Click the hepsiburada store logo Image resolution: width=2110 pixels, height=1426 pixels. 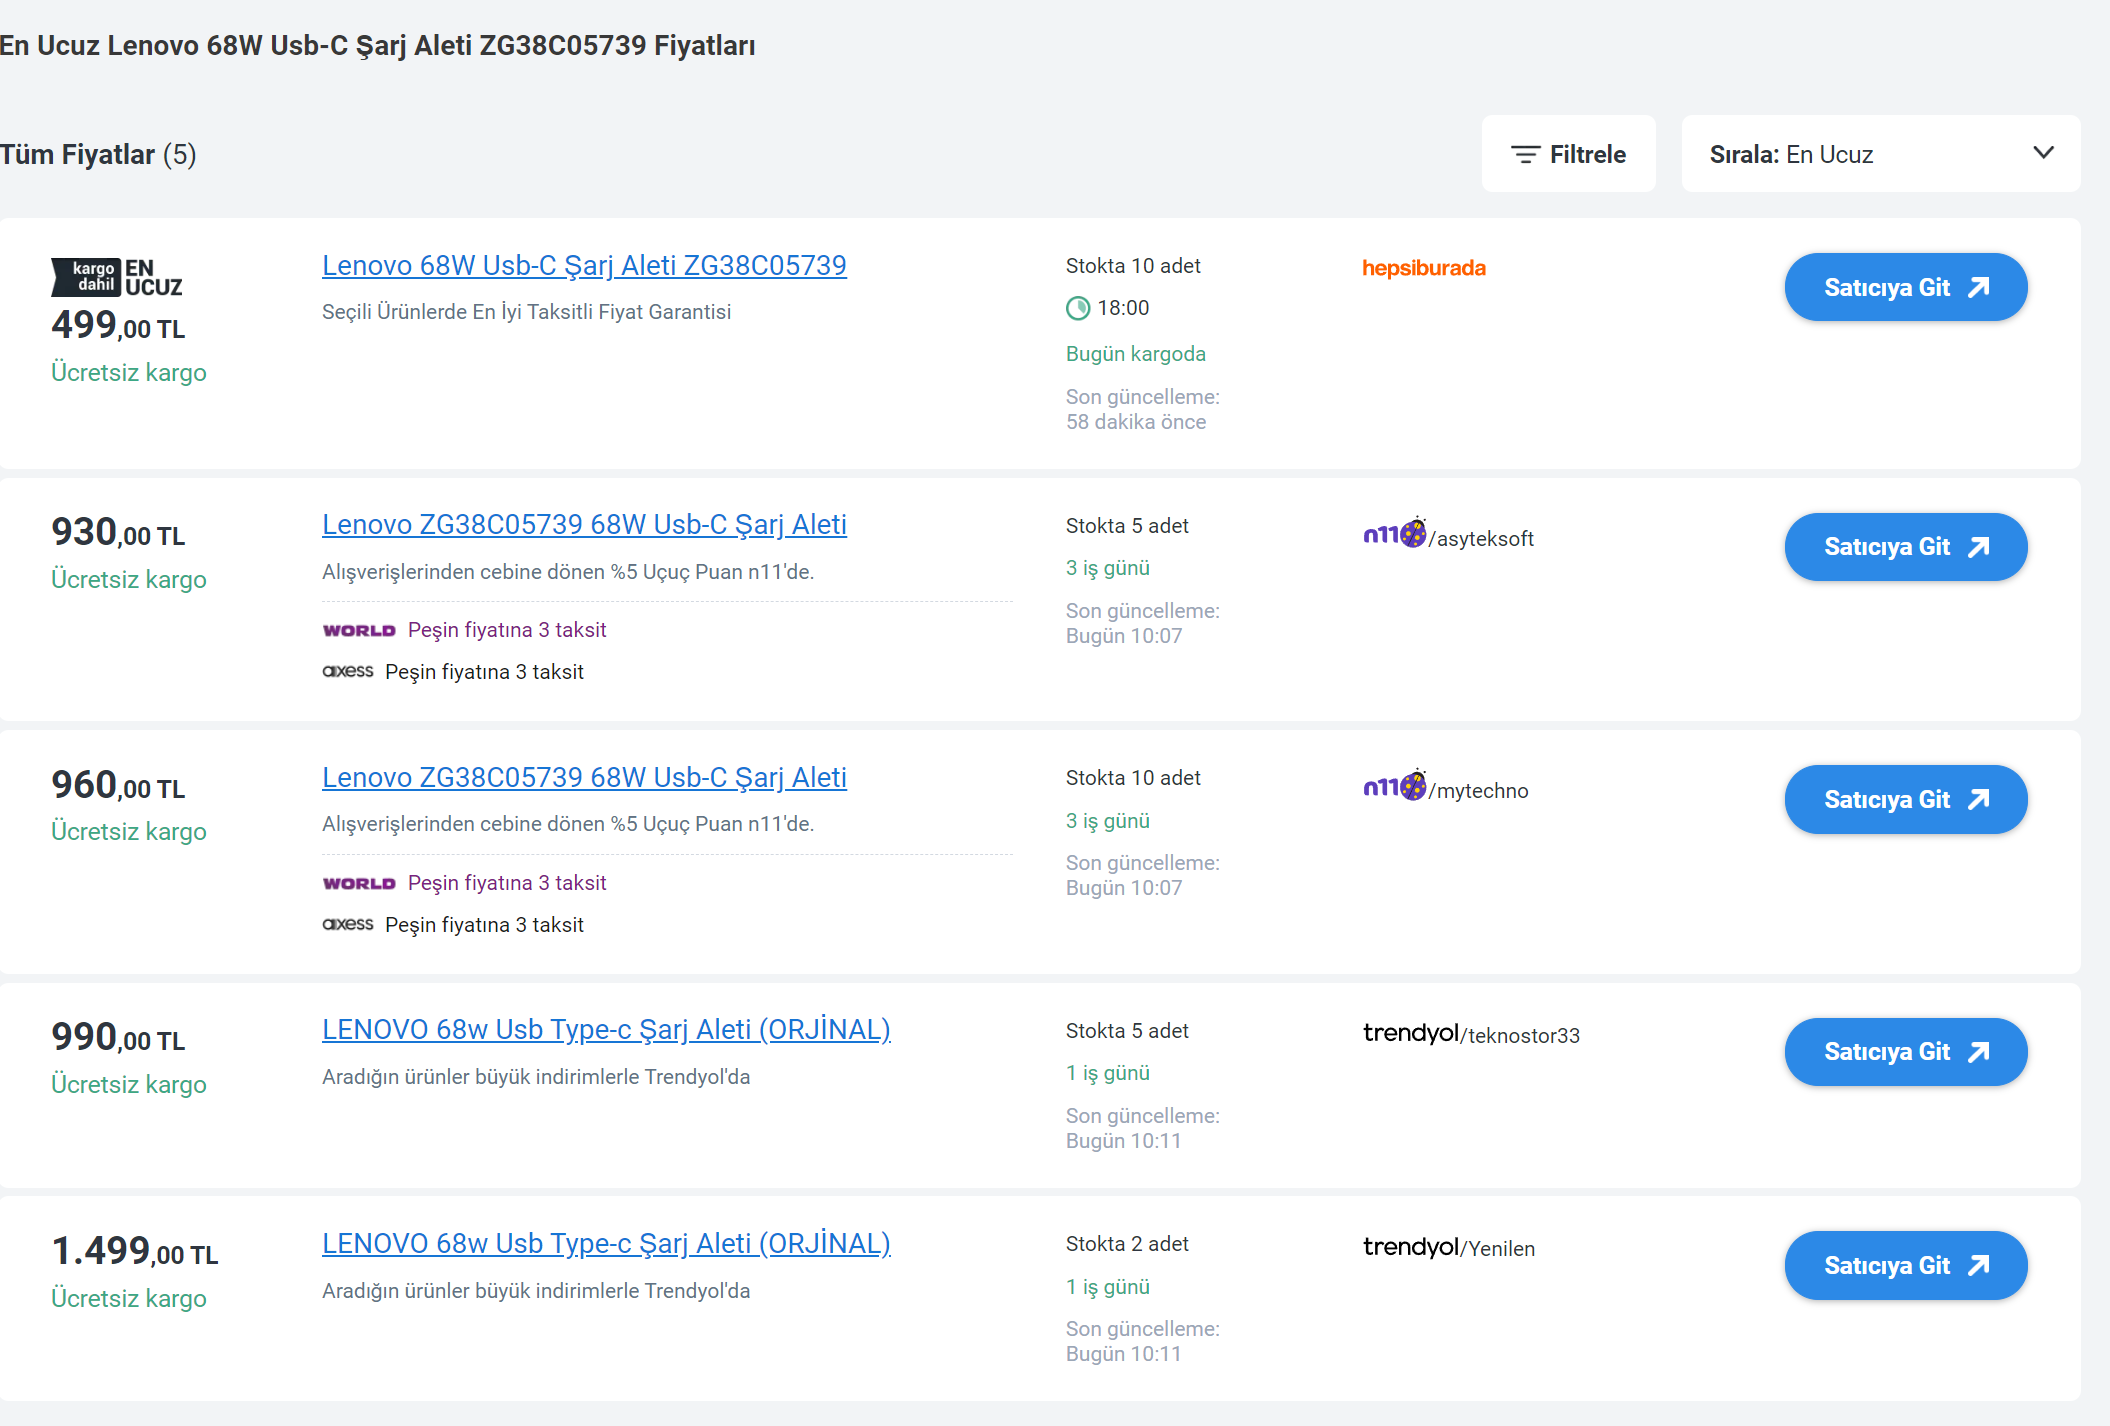point(1424,268)
